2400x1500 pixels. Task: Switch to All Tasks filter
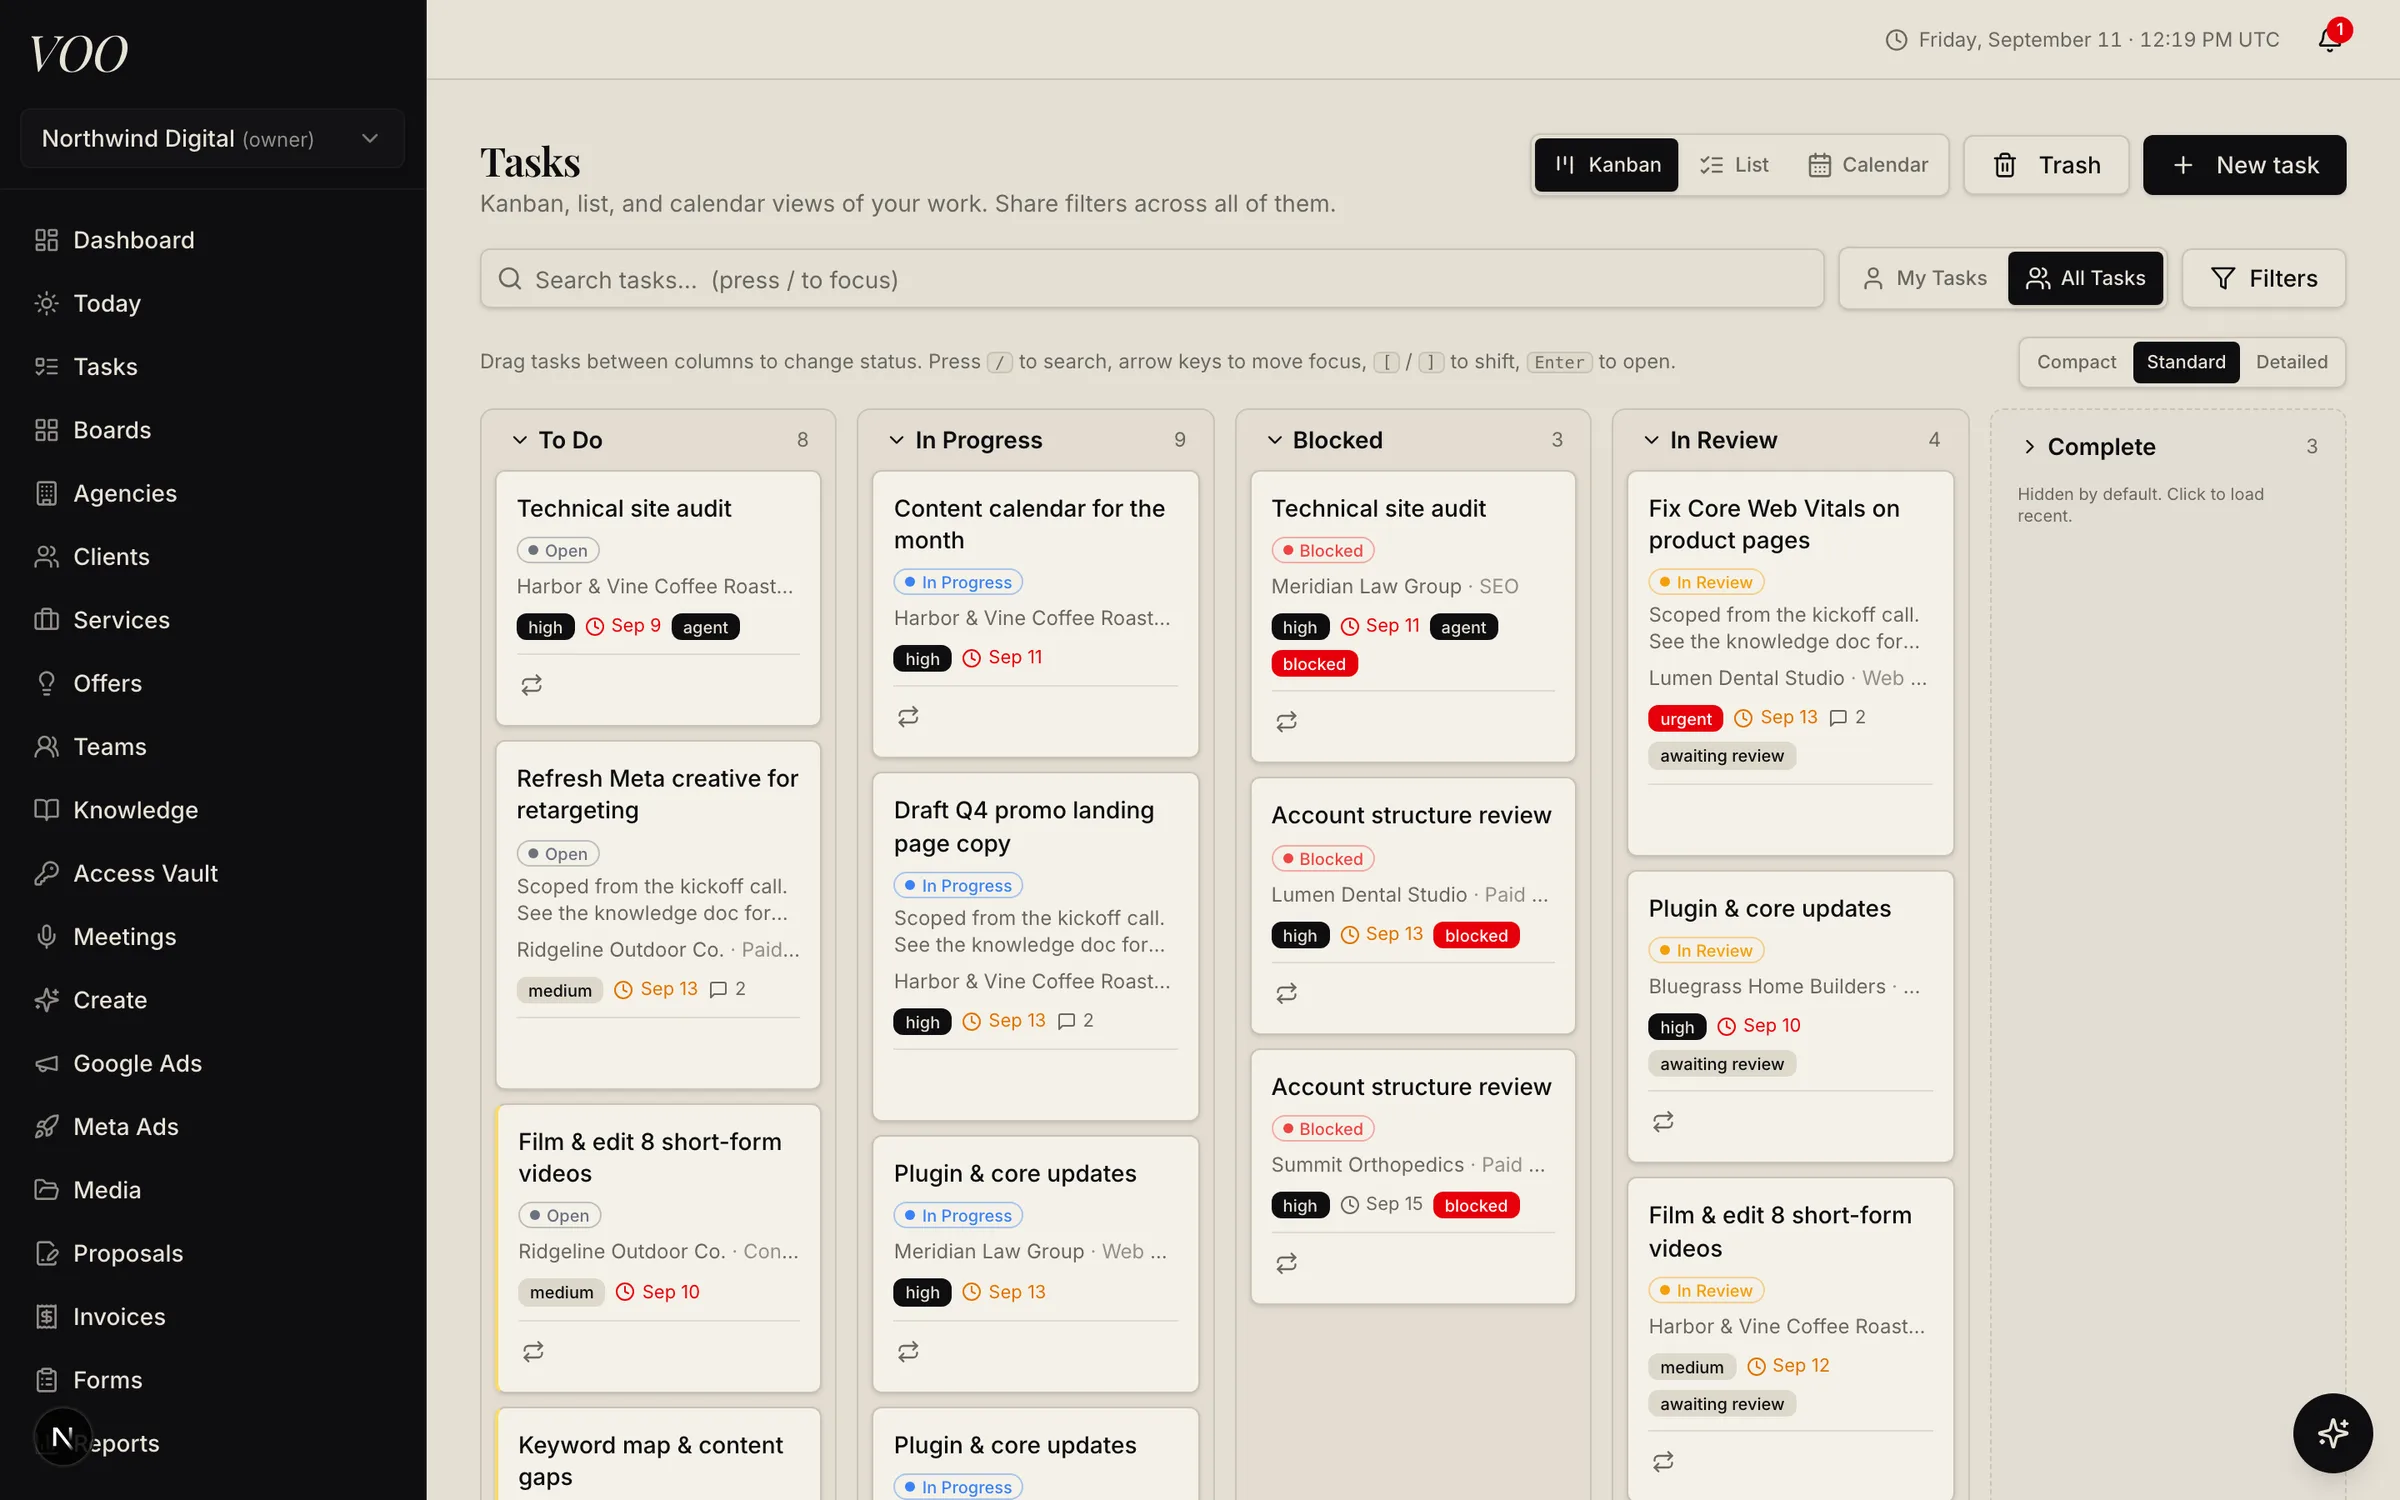[x=2086, y=278]
